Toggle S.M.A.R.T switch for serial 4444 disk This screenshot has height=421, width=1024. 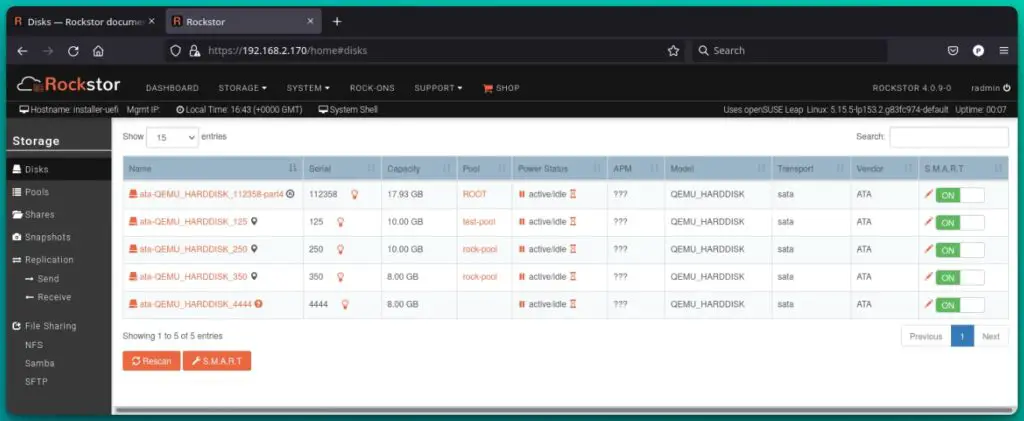click(959, 305)
